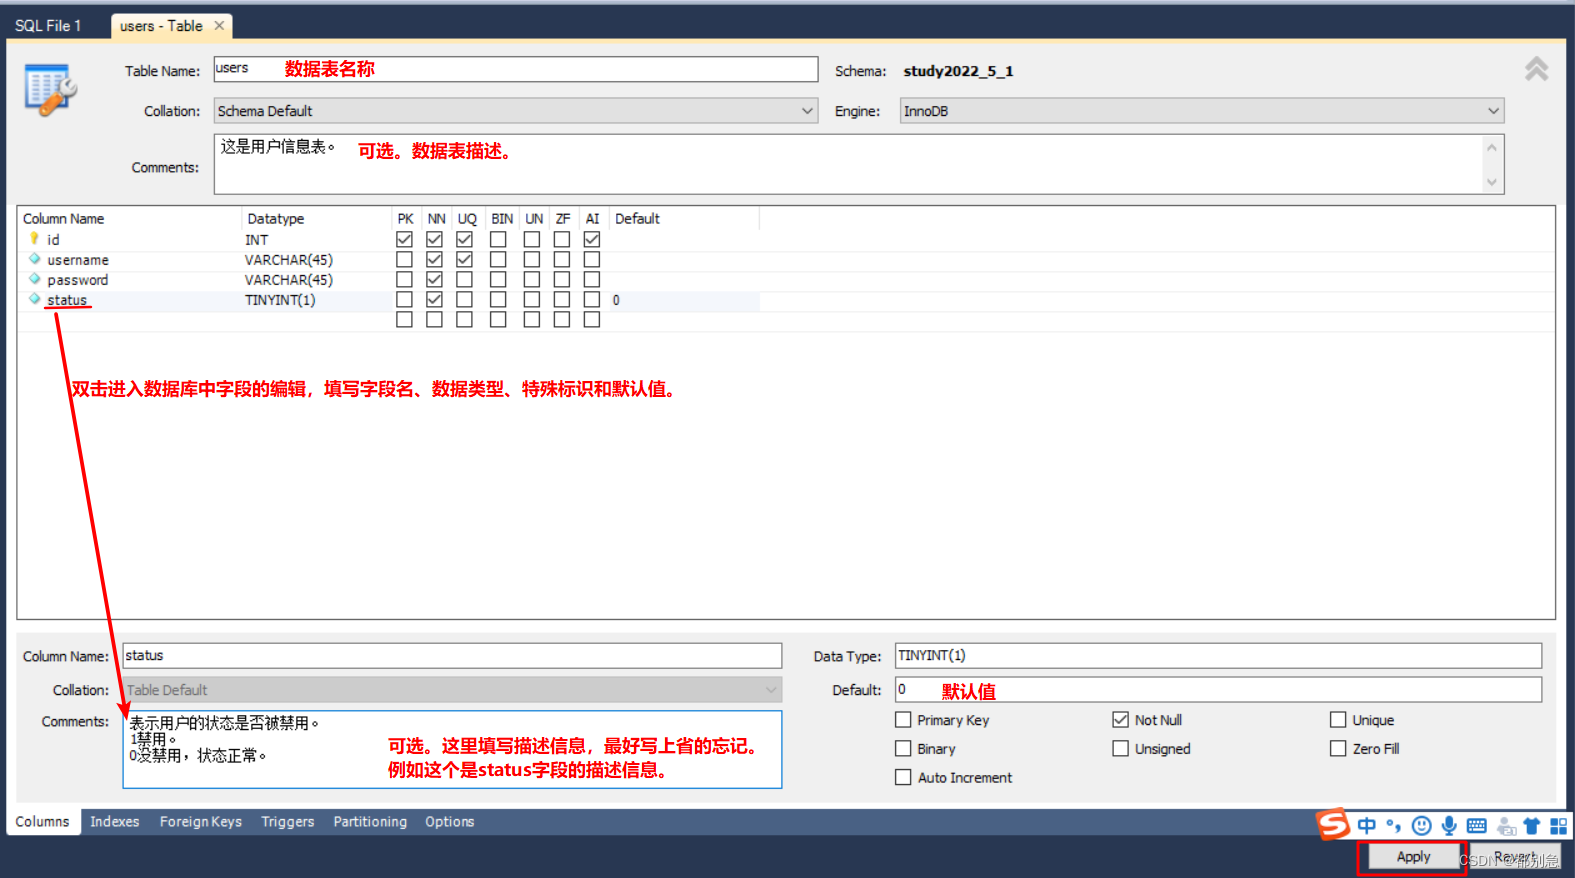Click the Datatype column header

tap(276, 218)
